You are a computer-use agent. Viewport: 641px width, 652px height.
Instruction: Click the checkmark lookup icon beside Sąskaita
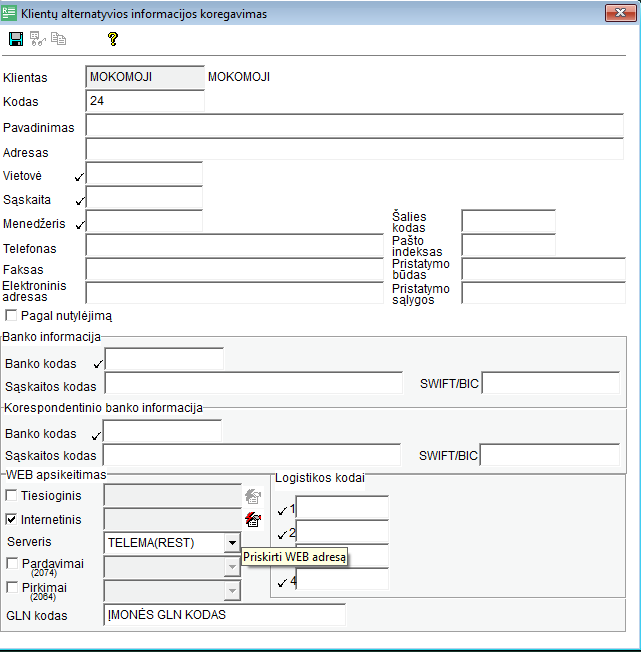pyautogui.click(x=79, y=201)
